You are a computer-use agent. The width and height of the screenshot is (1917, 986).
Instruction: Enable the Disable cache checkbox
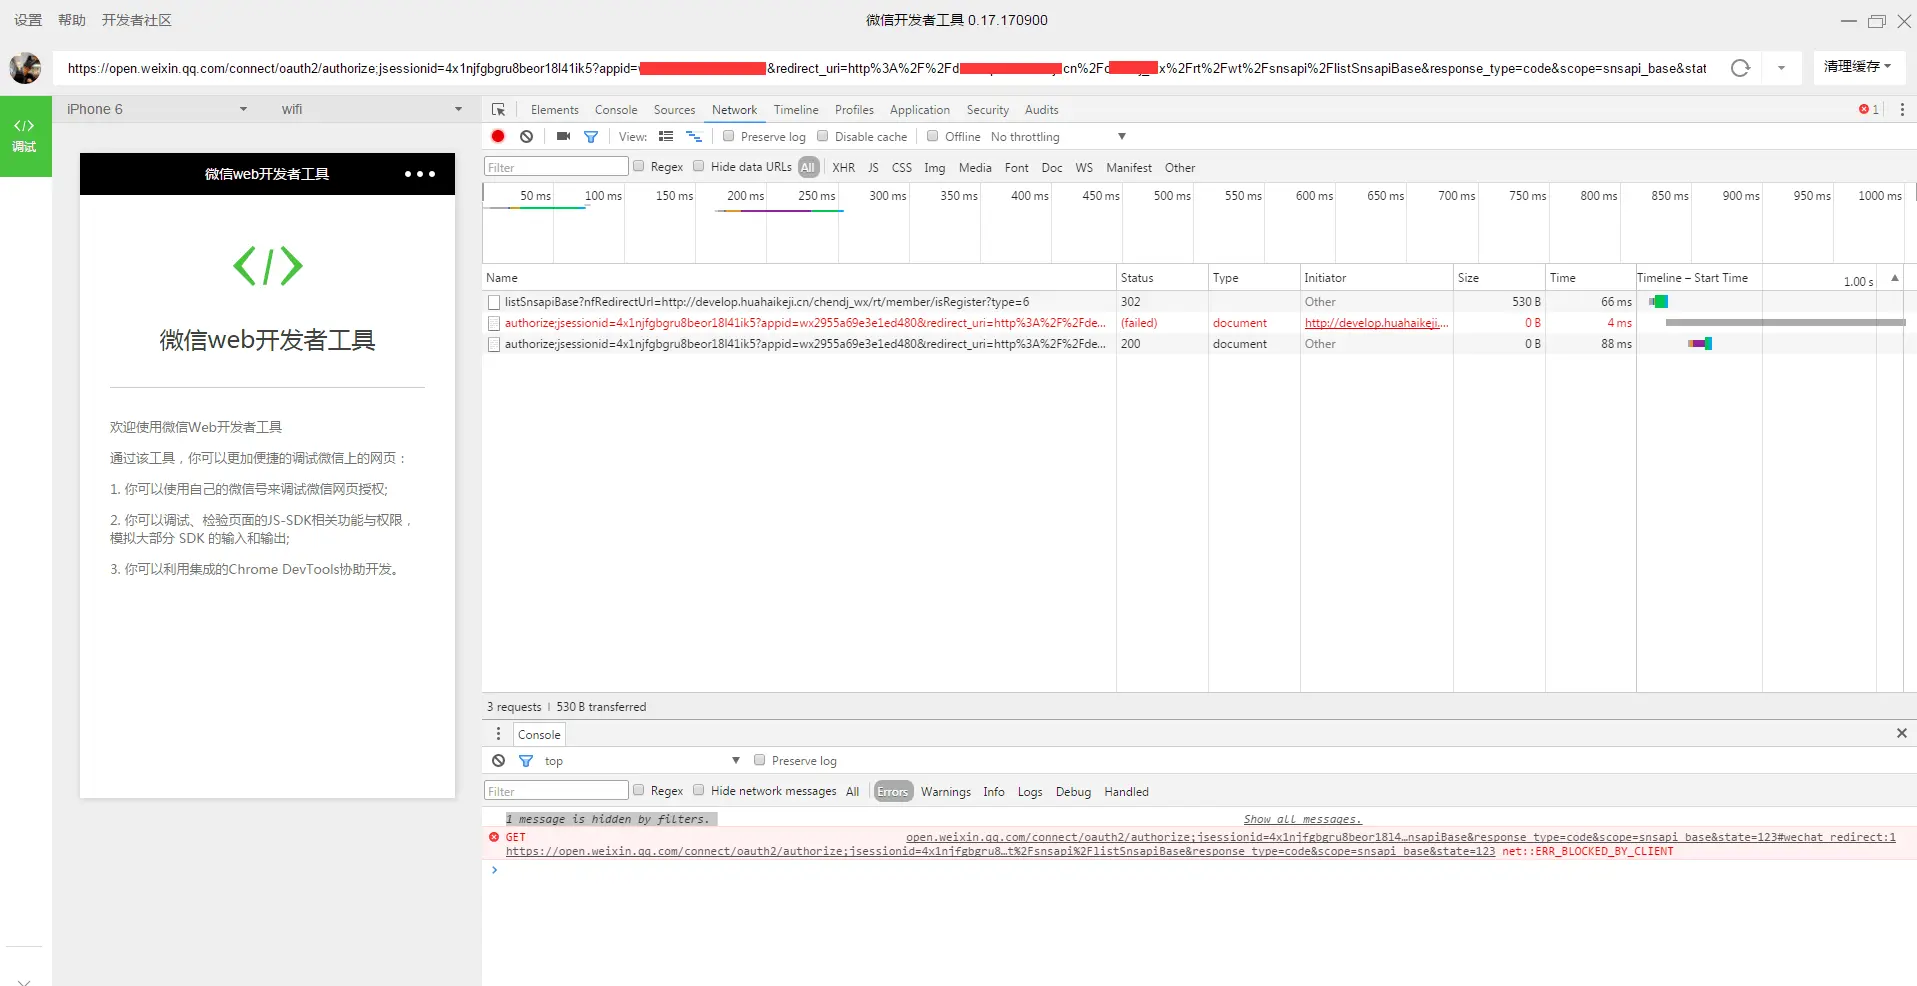pos(823,136)
